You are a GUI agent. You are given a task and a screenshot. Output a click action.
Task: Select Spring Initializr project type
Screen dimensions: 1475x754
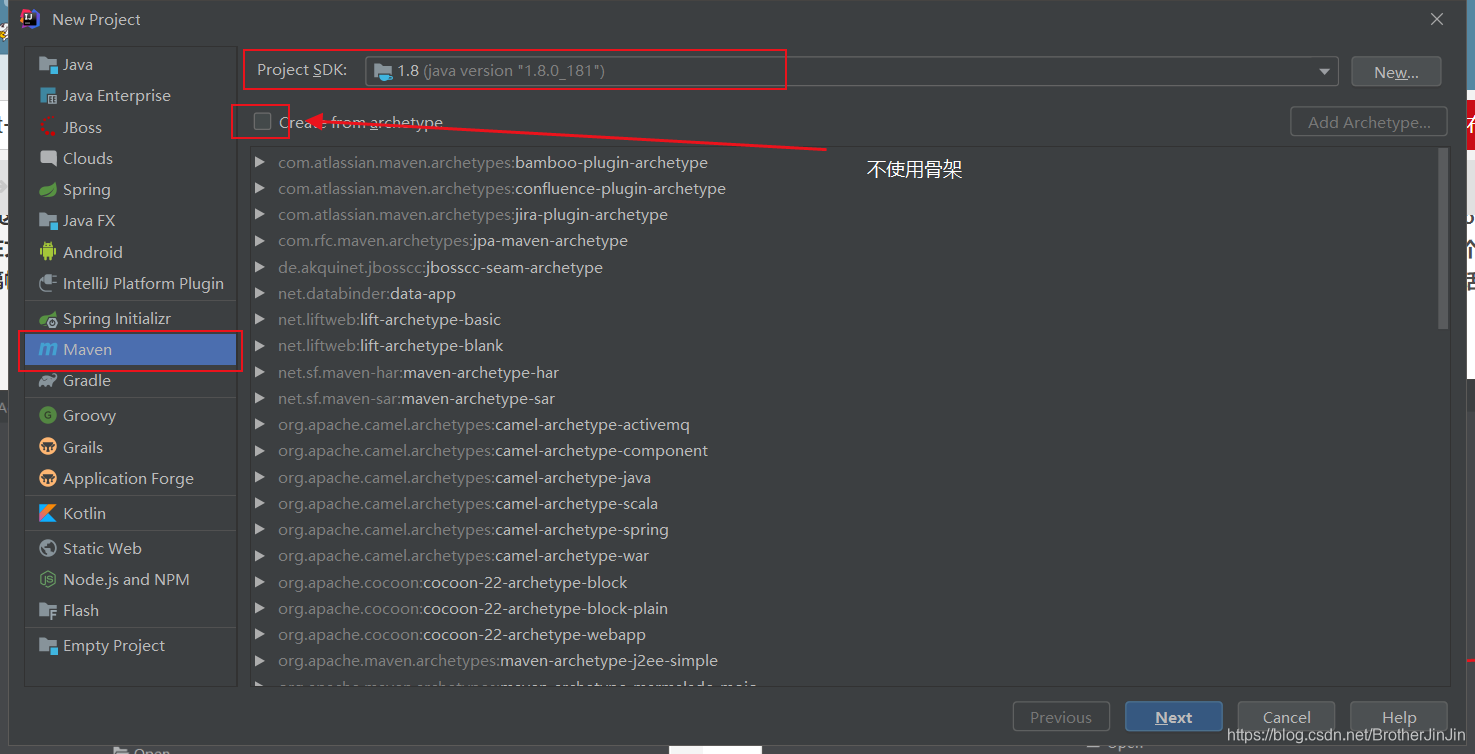point(131,318)
